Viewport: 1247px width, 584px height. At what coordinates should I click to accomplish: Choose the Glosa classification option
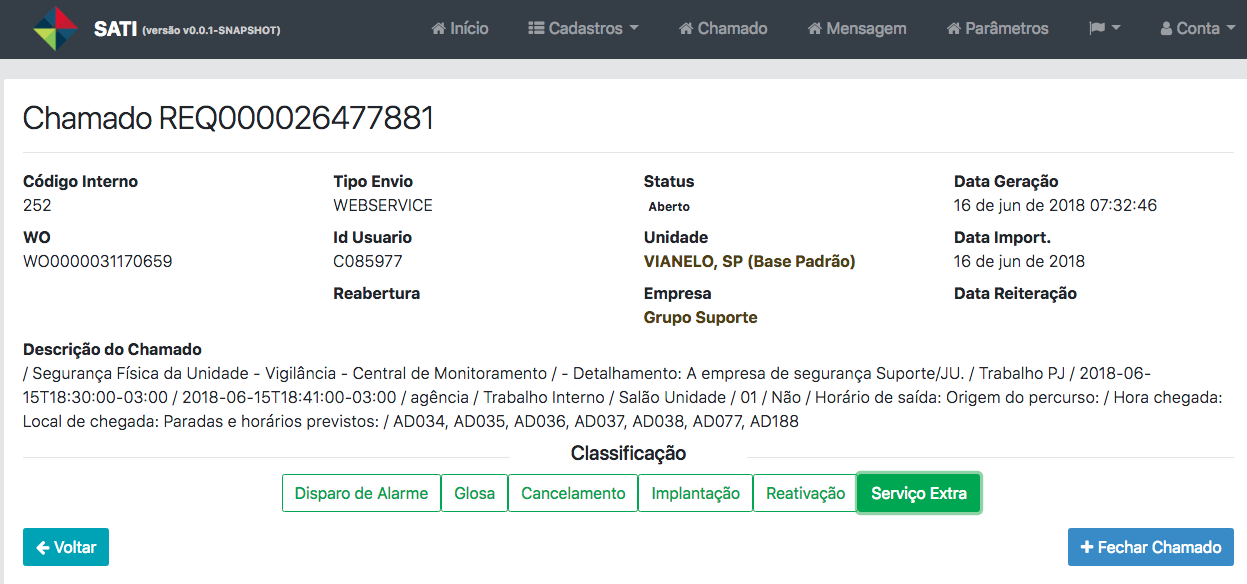tap(474, 493)
